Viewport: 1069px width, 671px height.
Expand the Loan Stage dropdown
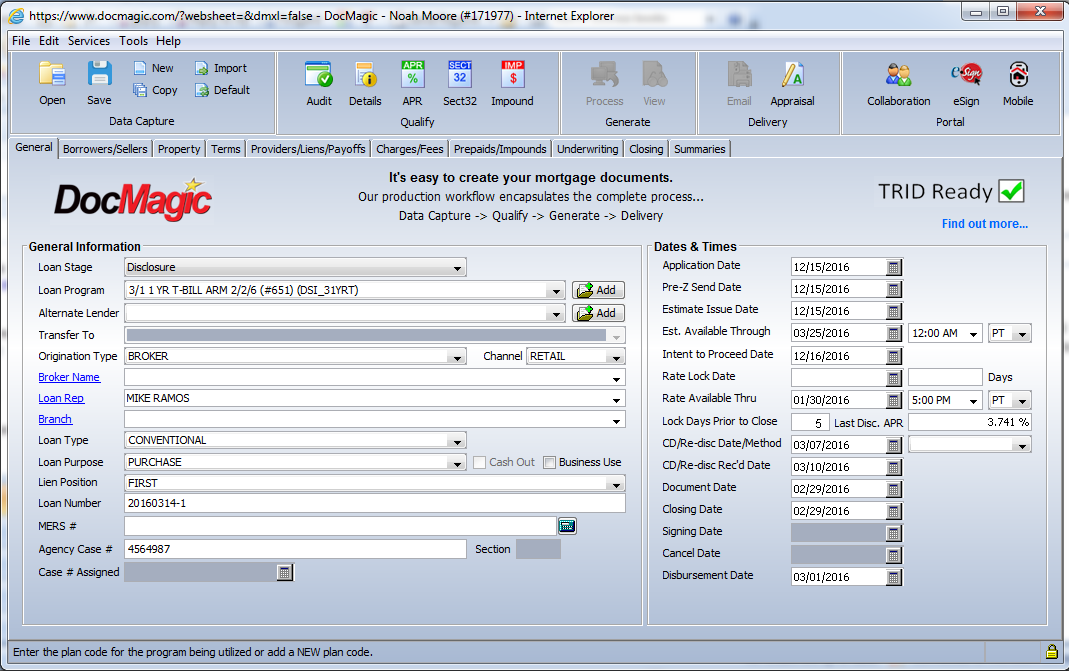click(457, 268)
